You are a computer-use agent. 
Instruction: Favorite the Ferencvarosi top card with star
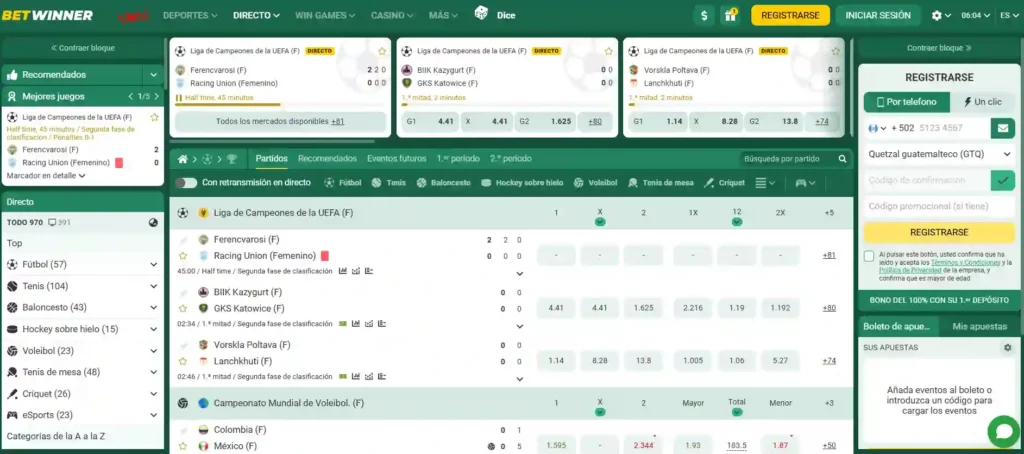382,51
